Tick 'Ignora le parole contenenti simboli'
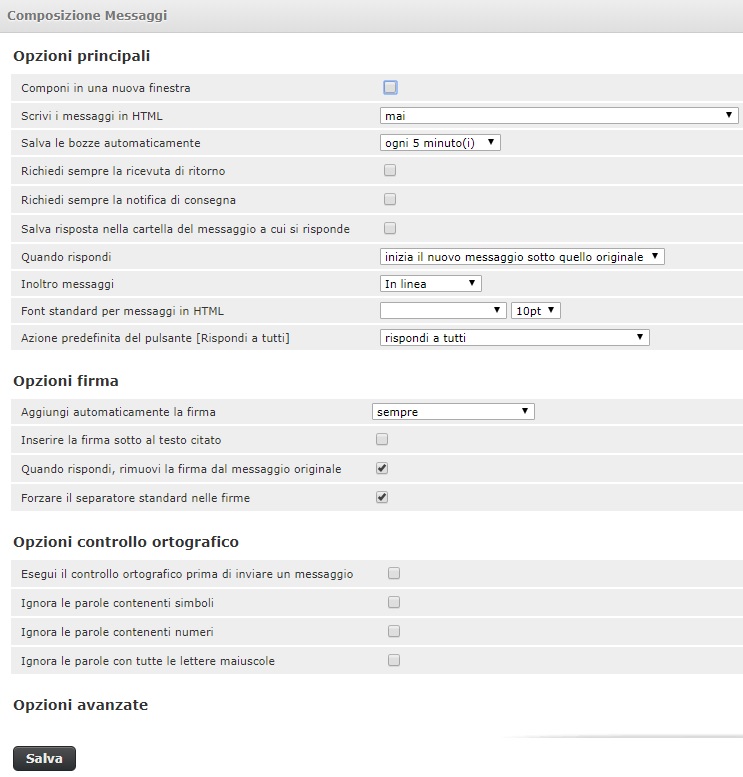 pos(394,602)
